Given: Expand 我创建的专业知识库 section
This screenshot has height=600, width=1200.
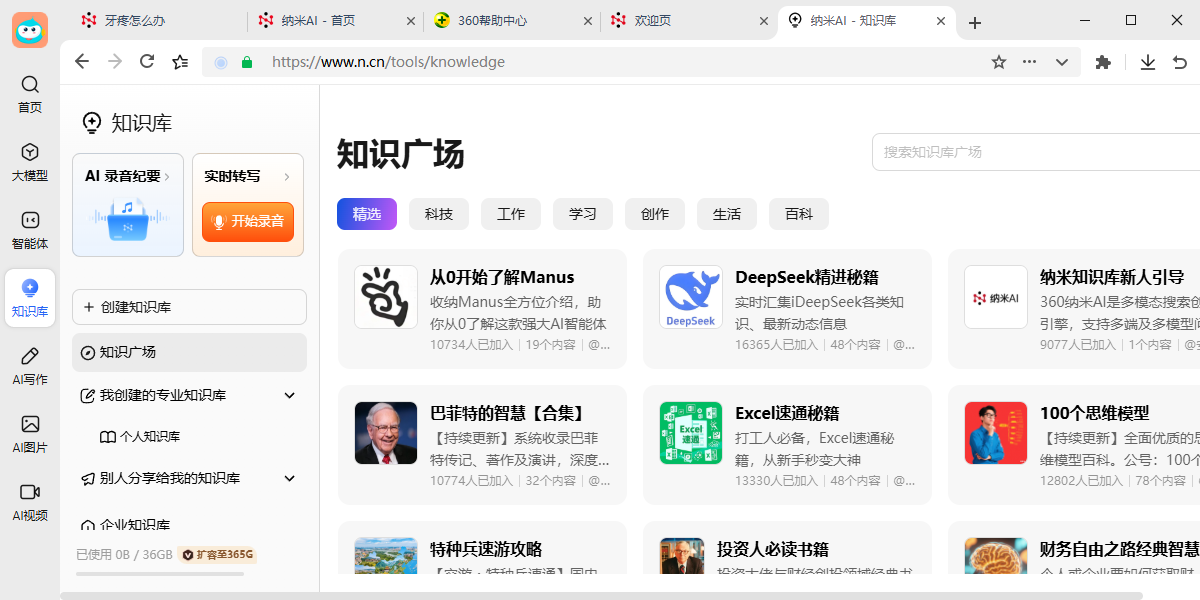Looking at the screenshot, I should click(289, 395).
